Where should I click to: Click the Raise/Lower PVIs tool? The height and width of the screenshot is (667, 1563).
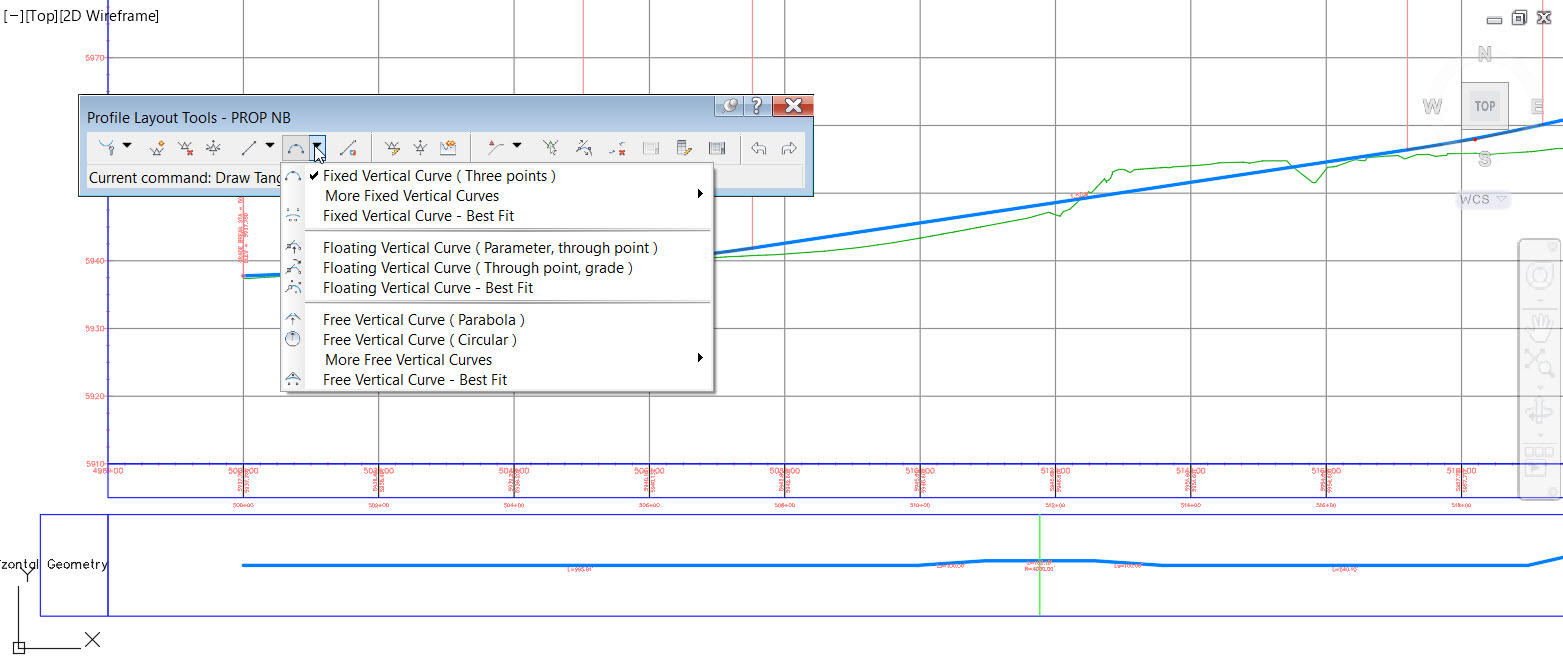pyautogui.click(x=418, y=146)
